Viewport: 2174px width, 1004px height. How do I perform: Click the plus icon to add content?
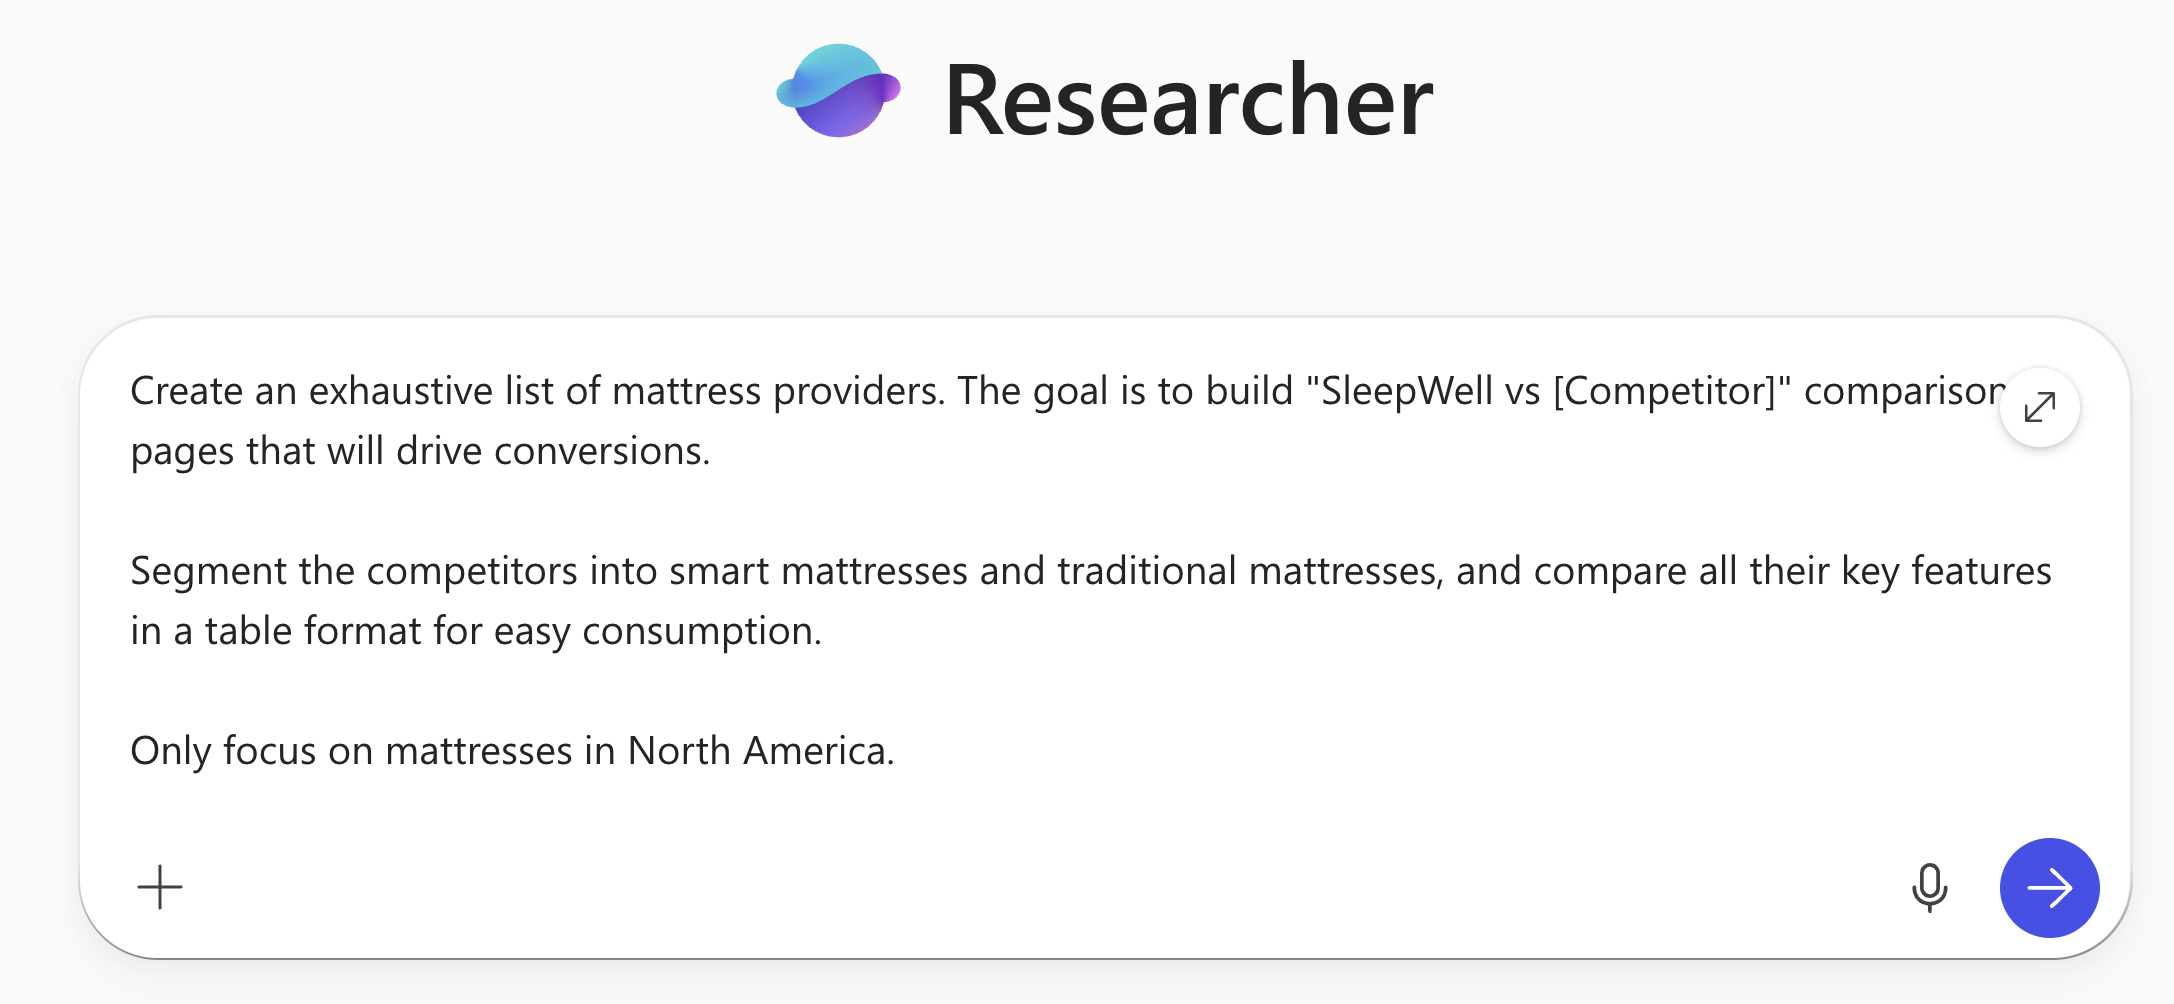pyautogui.click(x=160, y=887)
